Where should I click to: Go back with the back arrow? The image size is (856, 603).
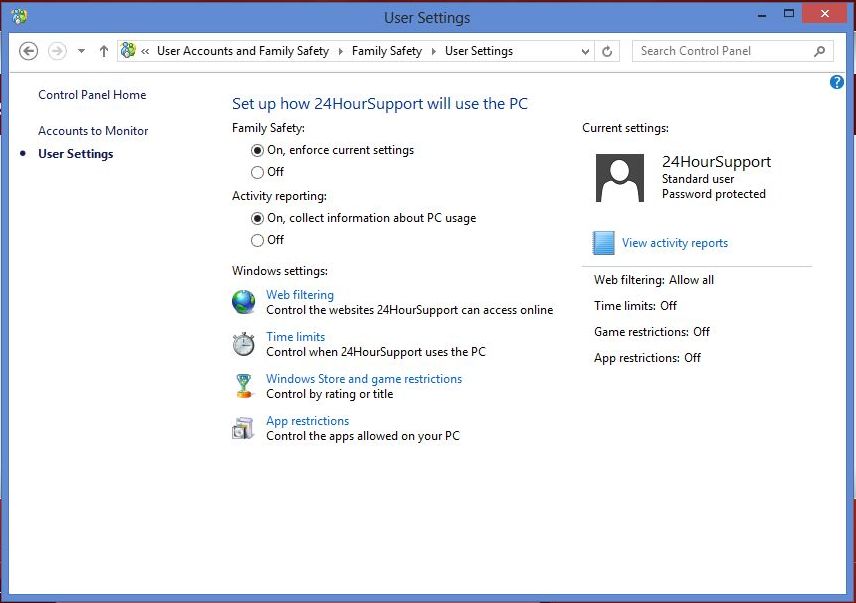pyautogui.click(x=28, y=51)
